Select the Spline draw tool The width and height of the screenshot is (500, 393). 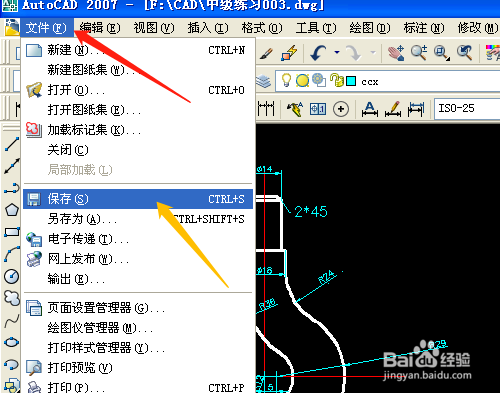(12, 321)
